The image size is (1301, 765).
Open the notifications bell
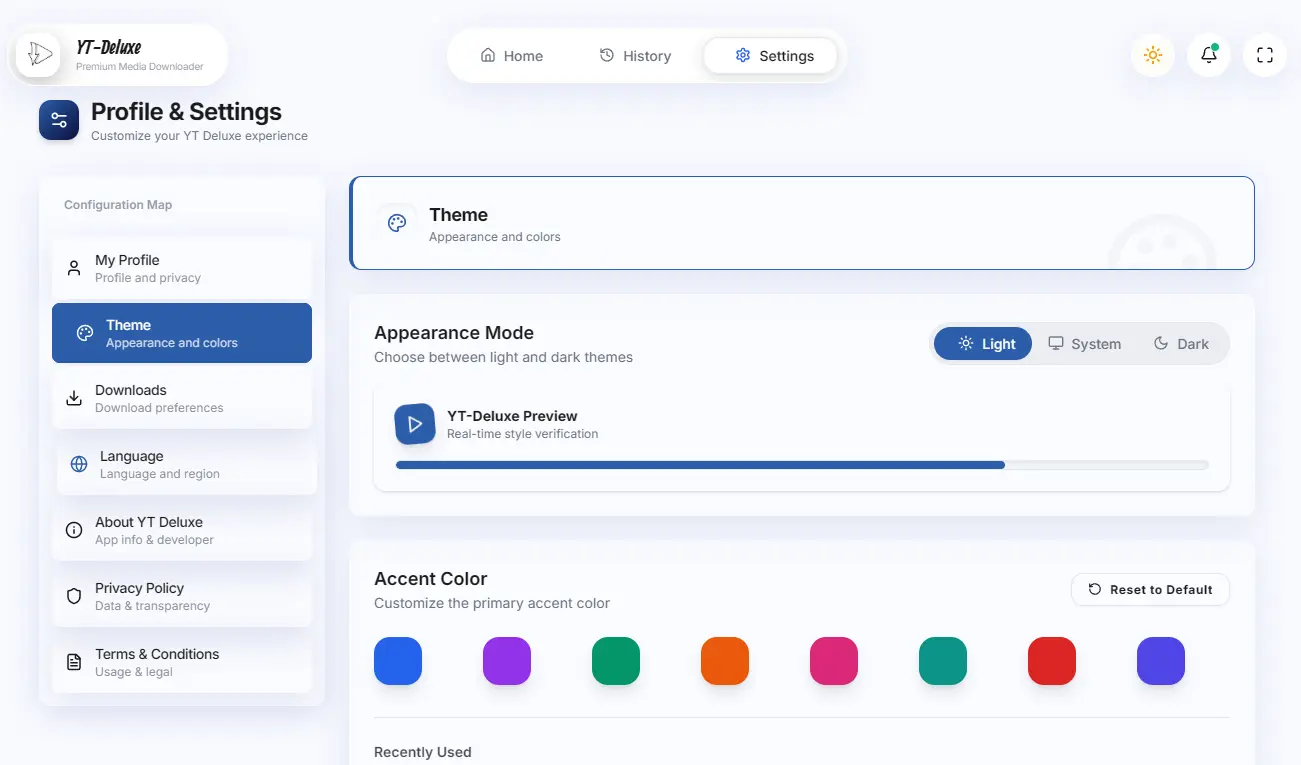[x=1209, y=55]
